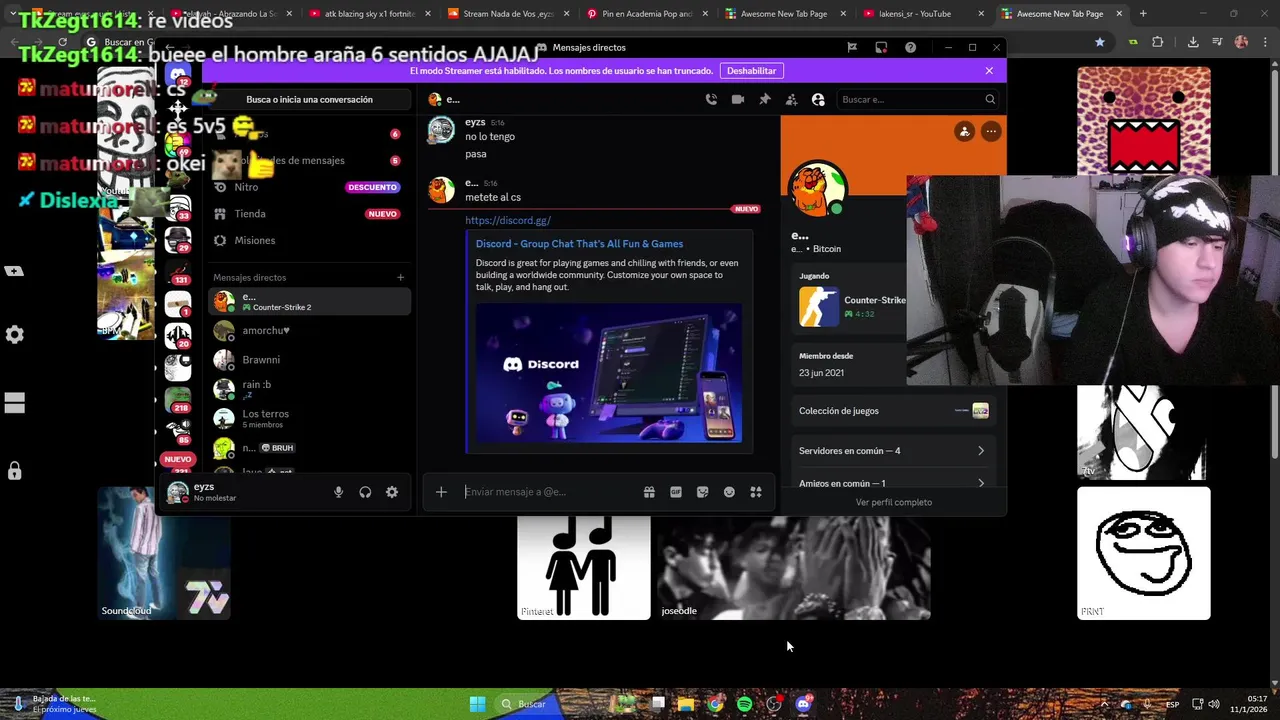Open the Los terros group chat
This screenshot has height=720, width=1280.
[x=310, y=418]
